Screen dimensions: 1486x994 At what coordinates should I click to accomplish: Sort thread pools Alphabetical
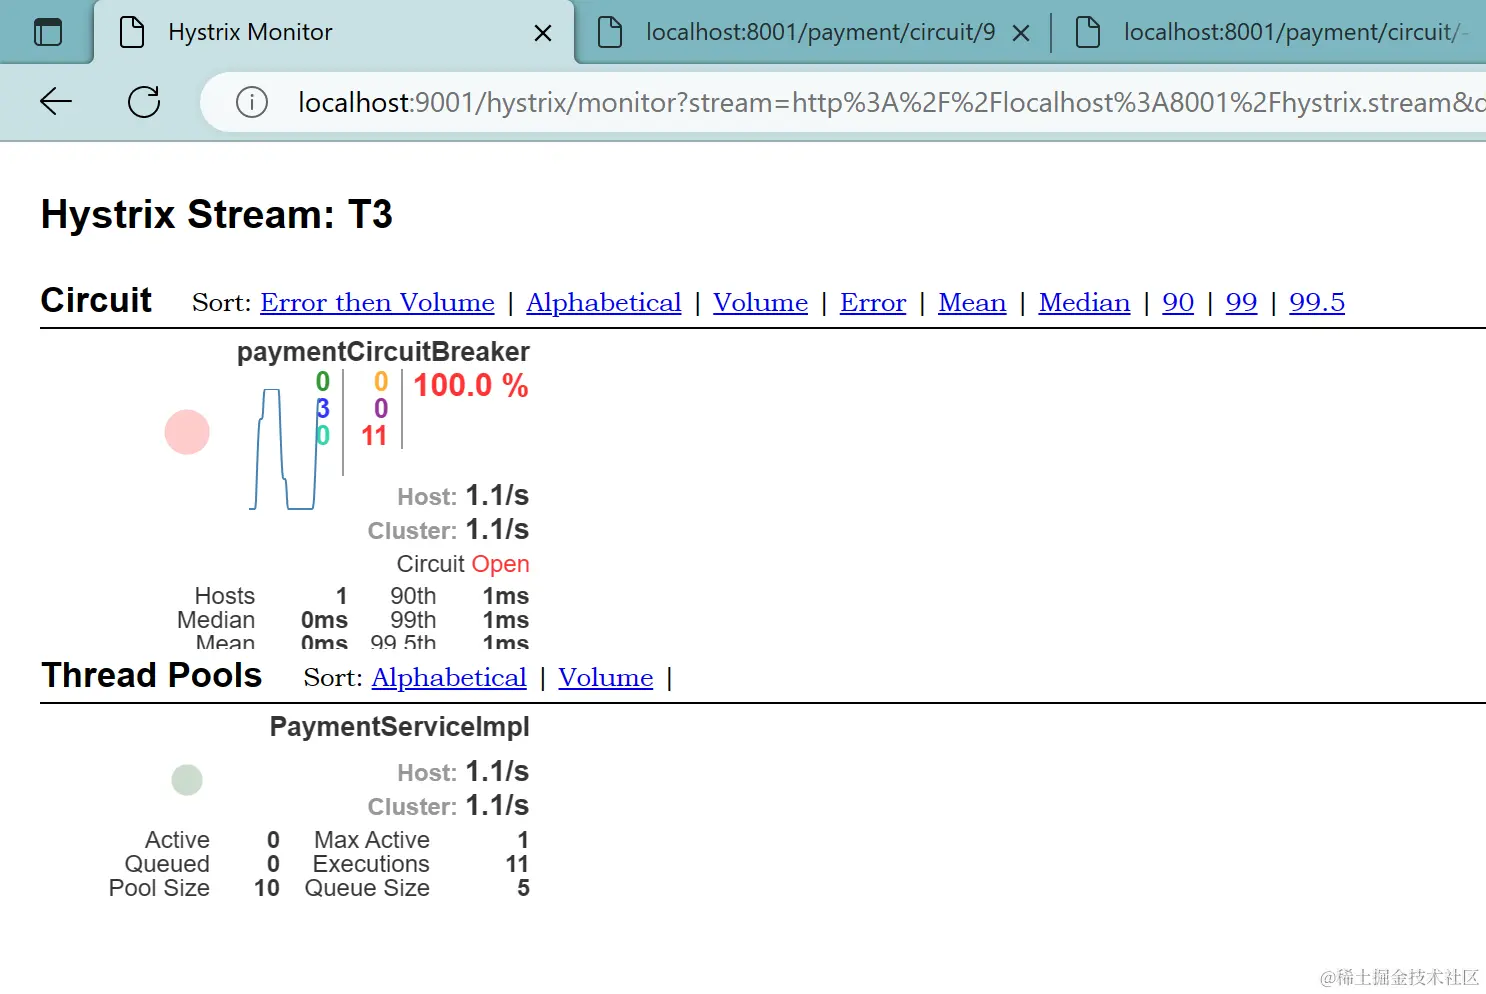coord(449,677)
